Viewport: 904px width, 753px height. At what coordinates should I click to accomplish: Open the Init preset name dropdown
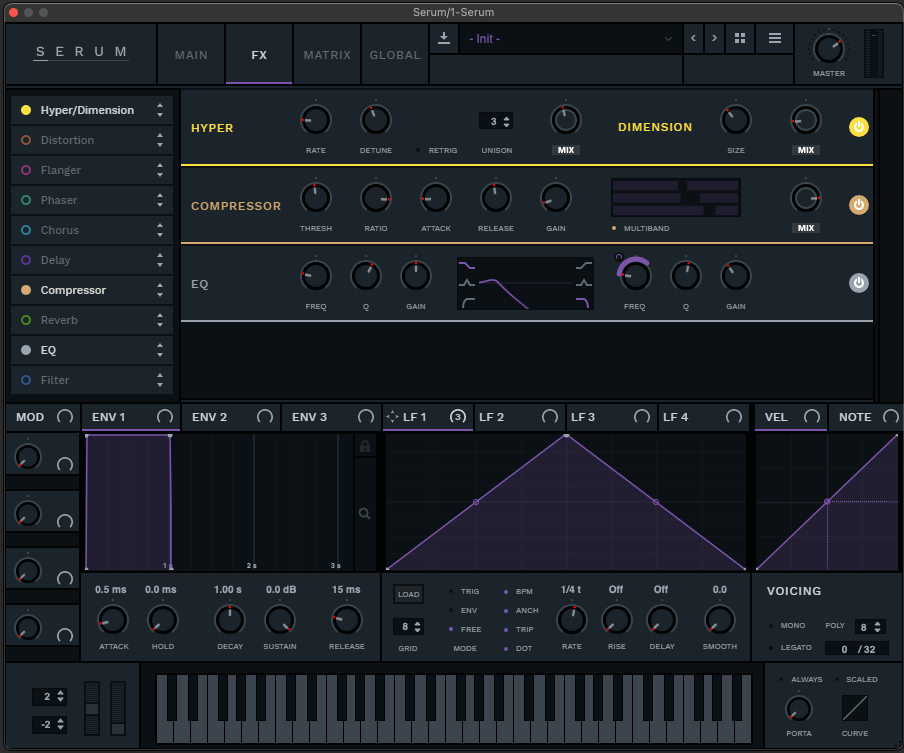click(571, 39)
